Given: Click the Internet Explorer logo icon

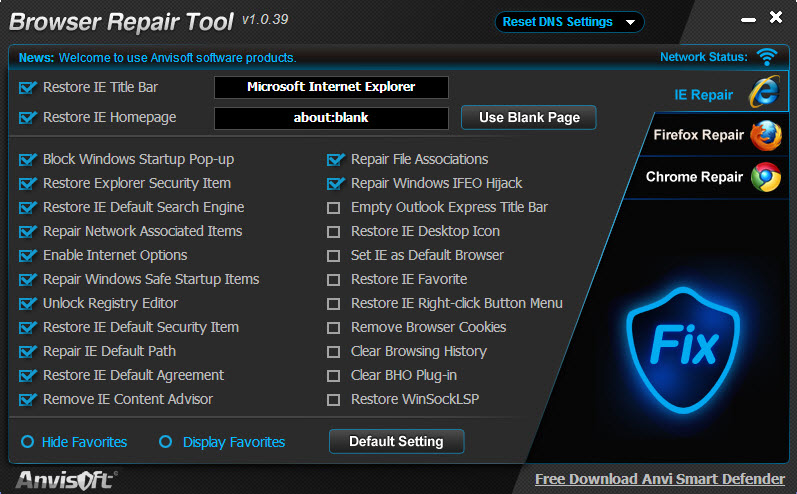Looking at the screenshot, I should 764,92.
